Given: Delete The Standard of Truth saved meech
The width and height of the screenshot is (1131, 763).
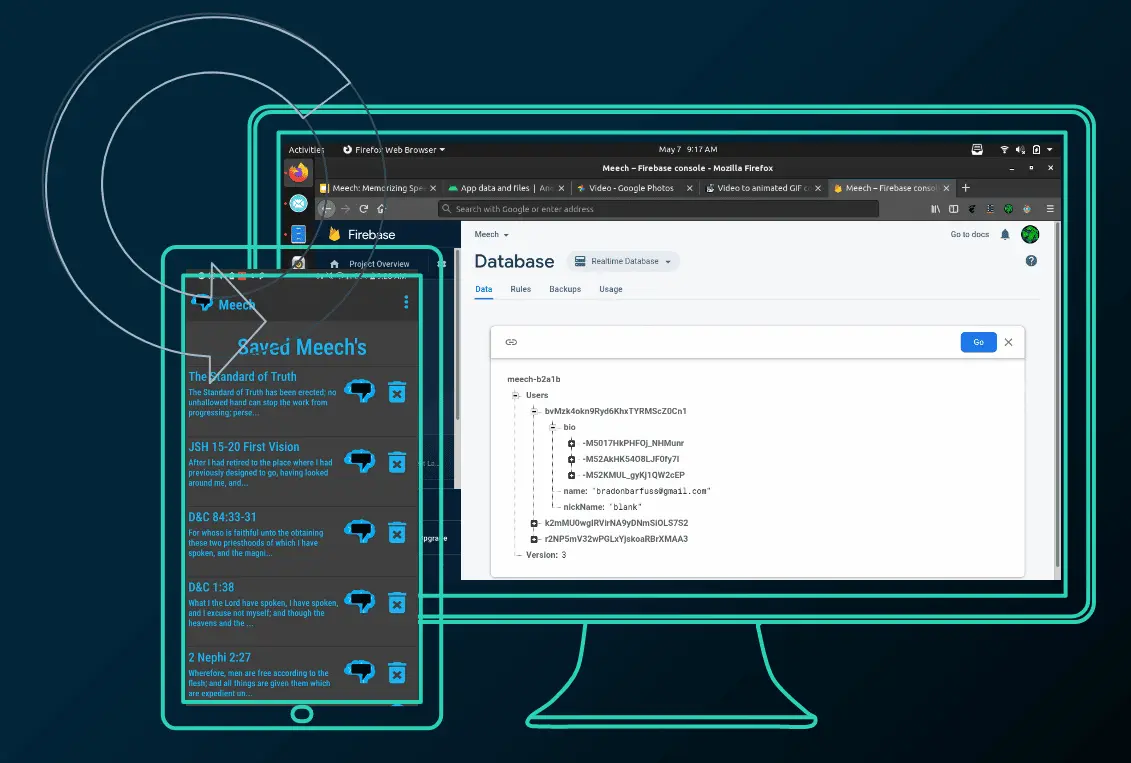Looking at the screenshot, I should (x=397, y=392).
